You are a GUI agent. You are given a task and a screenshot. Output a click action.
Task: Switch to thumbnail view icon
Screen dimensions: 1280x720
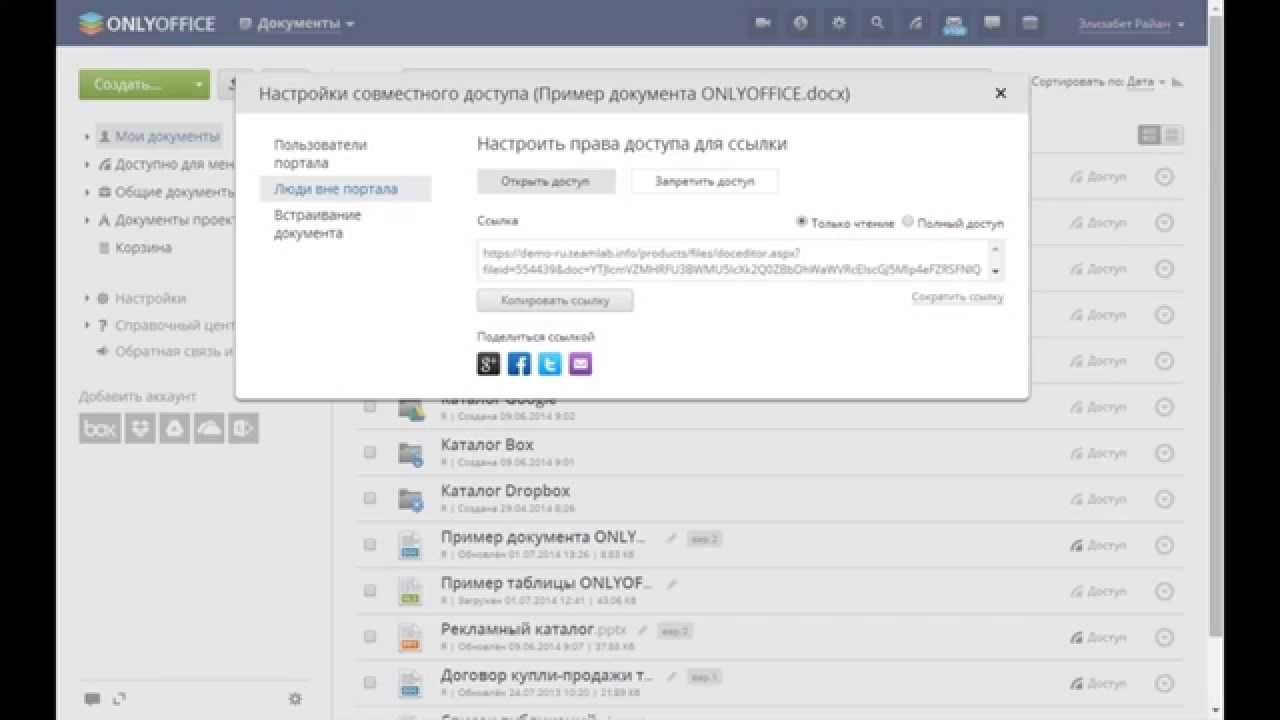tap(1173, 135)
